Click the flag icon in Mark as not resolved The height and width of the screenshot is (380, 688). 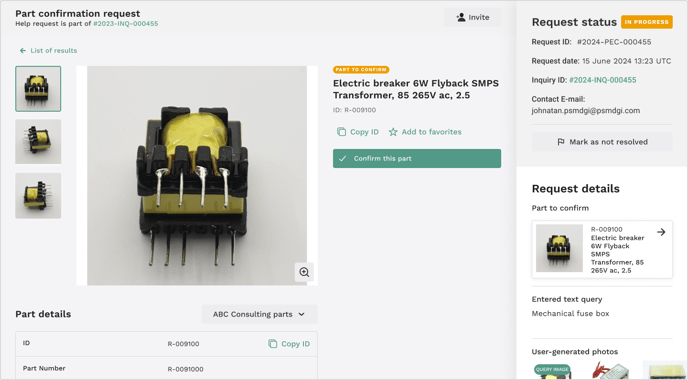(561, 142)
